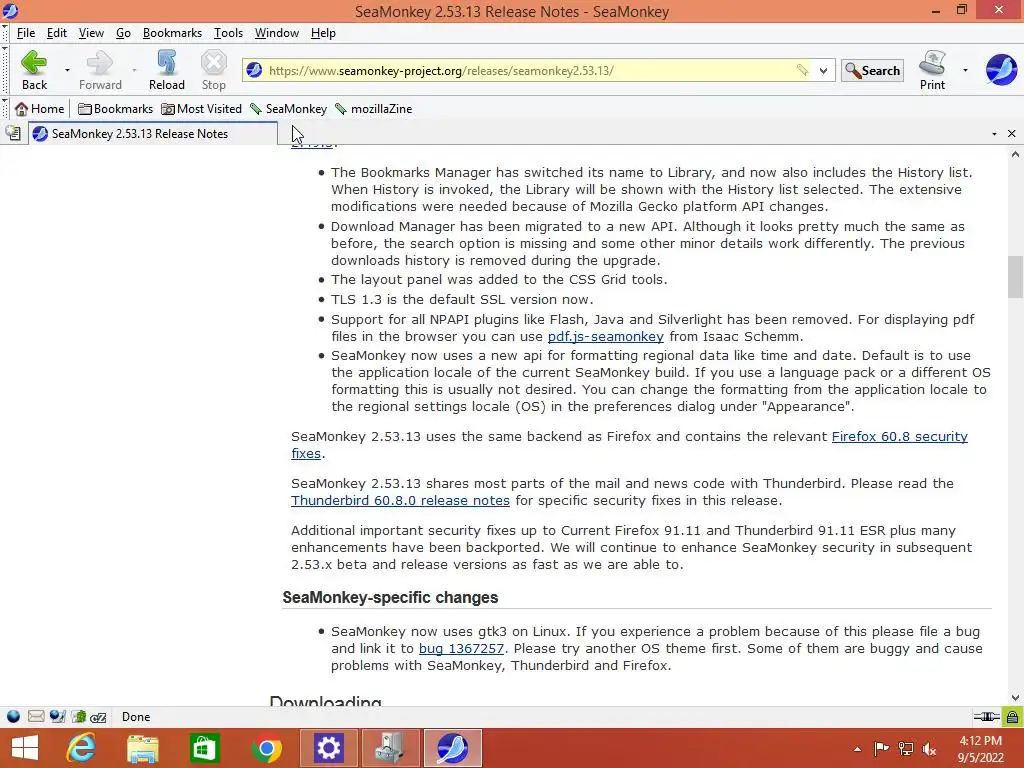The width and height of the screenshot is (1024, 768).
Task: Switch to SeaMonkey taskbar window
Action: coord(453,748)
